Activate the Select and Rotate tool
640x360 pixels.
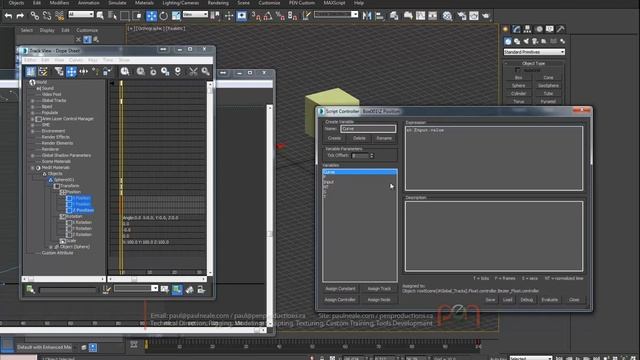coord(164,16)
